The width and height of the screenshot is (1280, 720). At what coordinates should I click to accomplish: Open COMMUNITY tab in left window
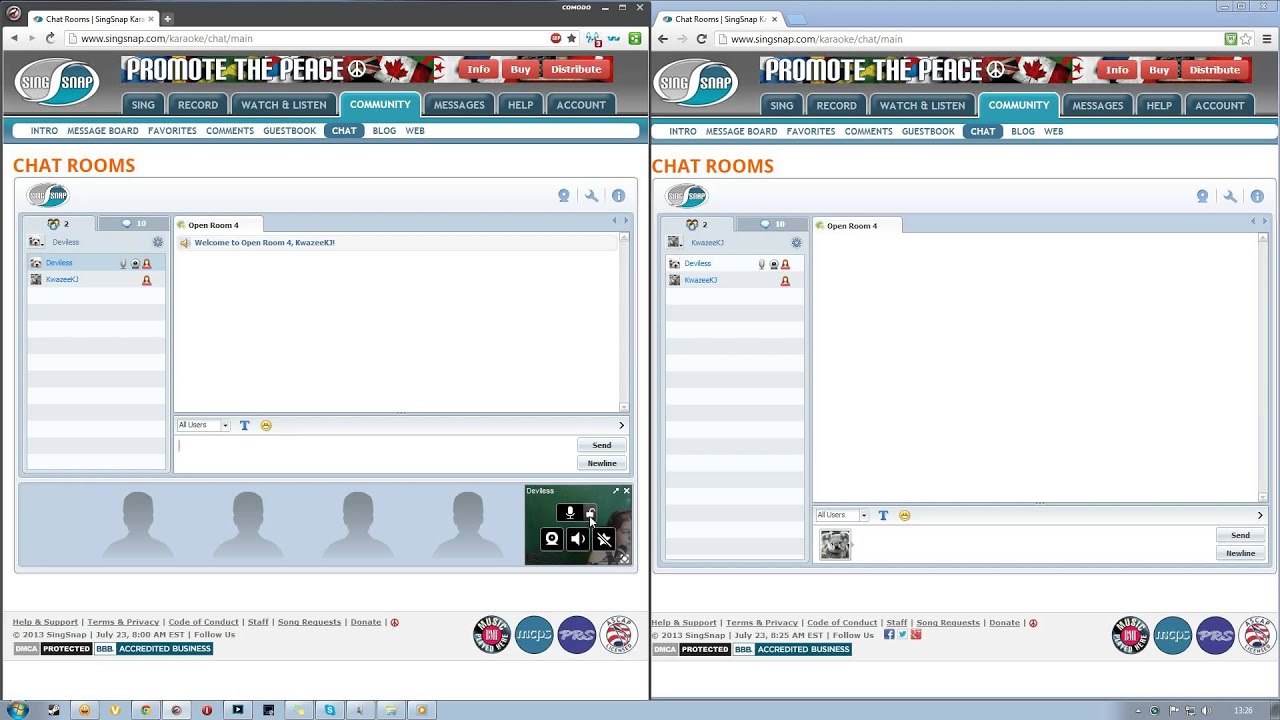[380, 104]
